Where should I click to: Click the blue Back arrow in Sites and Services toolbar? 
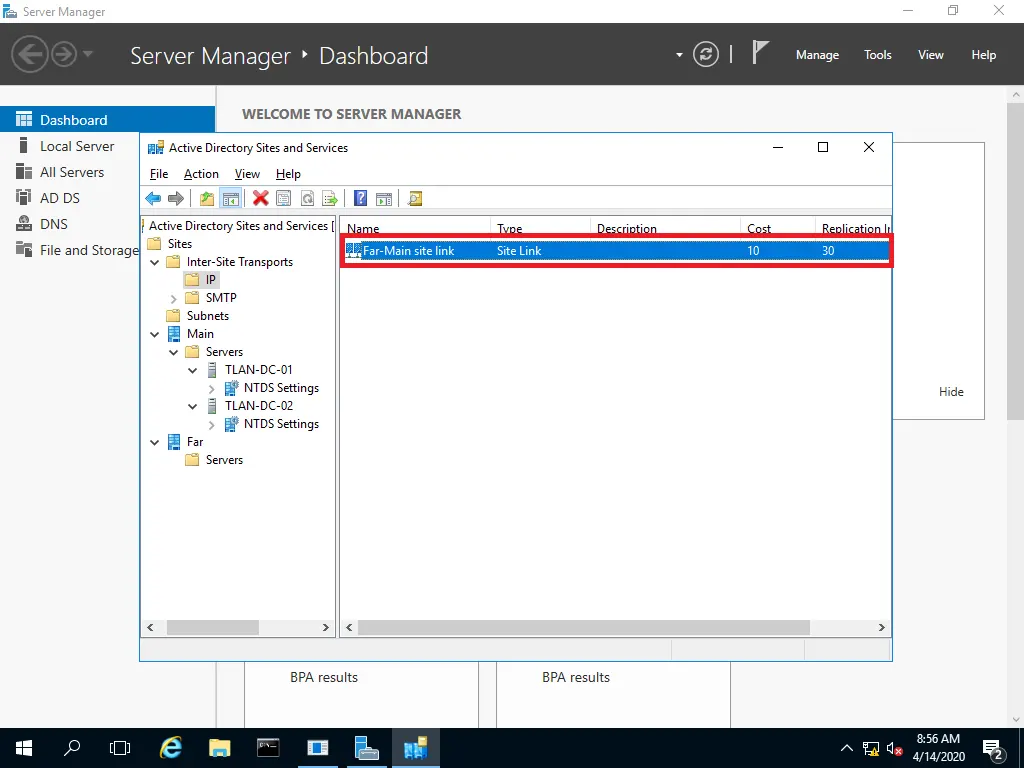(153, 199)
